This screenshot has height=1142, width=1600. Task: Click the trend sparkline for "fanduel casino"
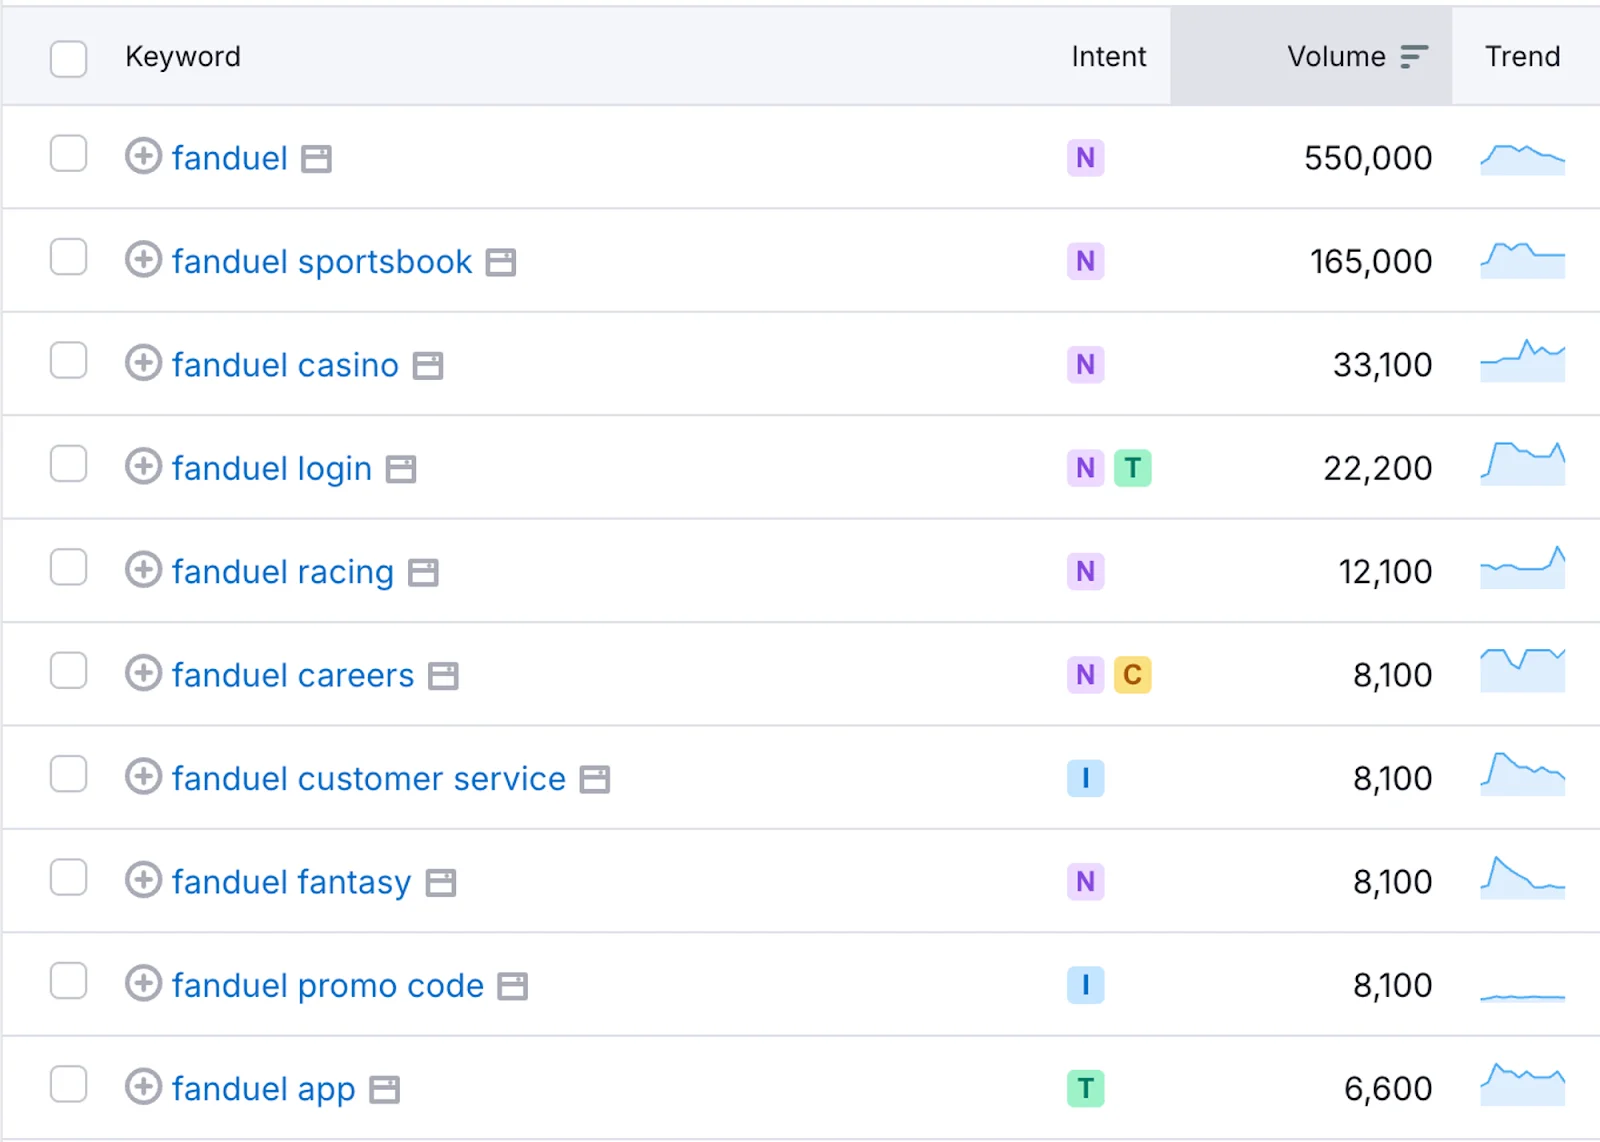click(x=1521, y=364)
